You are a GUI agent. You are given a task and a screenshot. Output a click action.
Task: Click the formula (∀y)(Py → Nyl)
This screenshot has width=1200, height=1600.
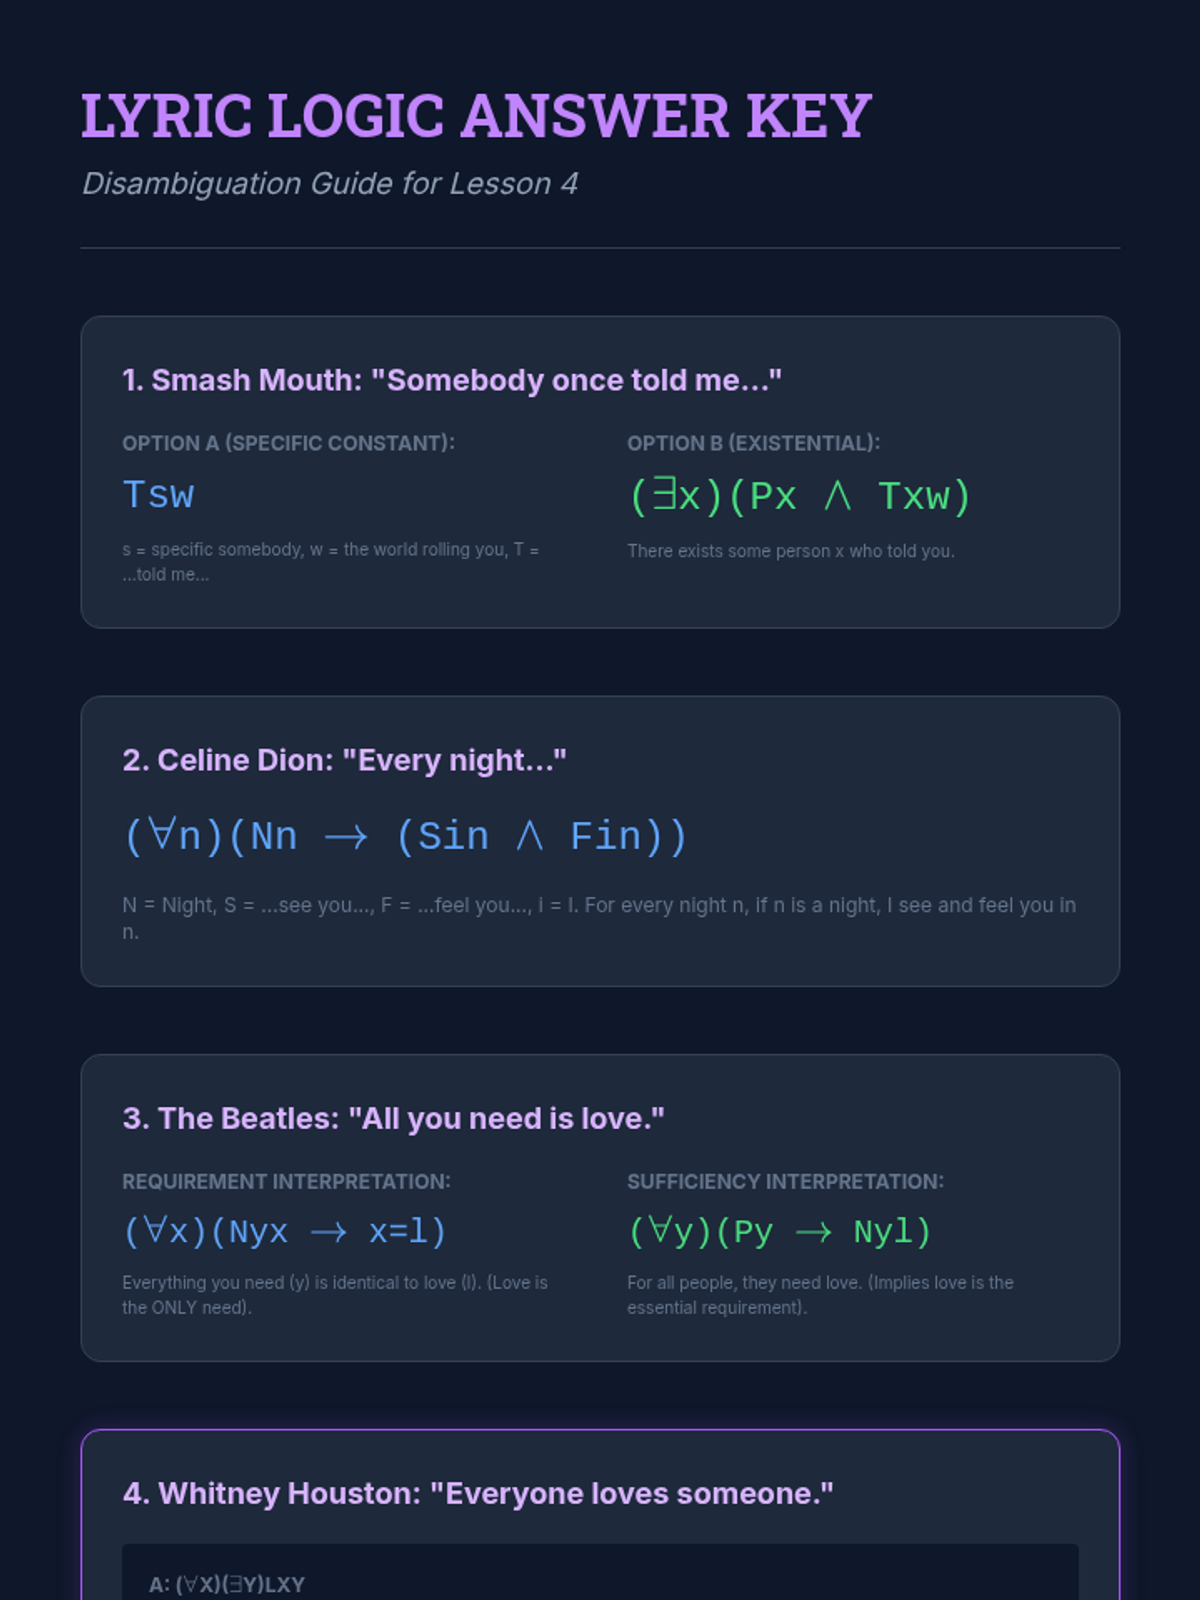tap(779, 1231)
